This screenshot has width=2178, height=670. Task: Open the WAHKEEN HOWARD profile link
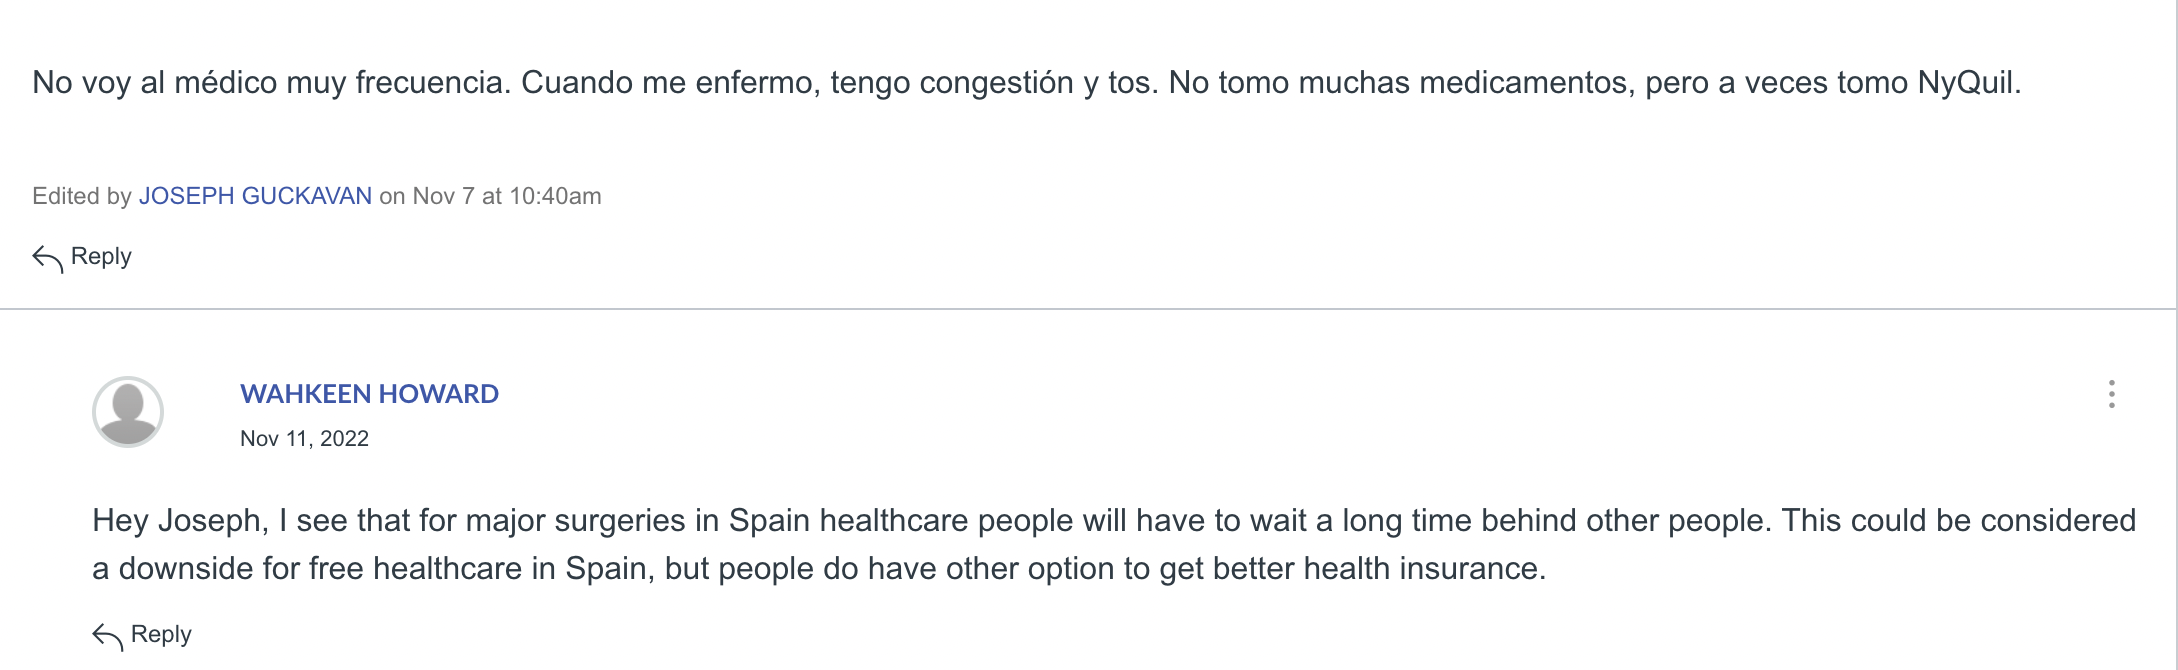369,394
